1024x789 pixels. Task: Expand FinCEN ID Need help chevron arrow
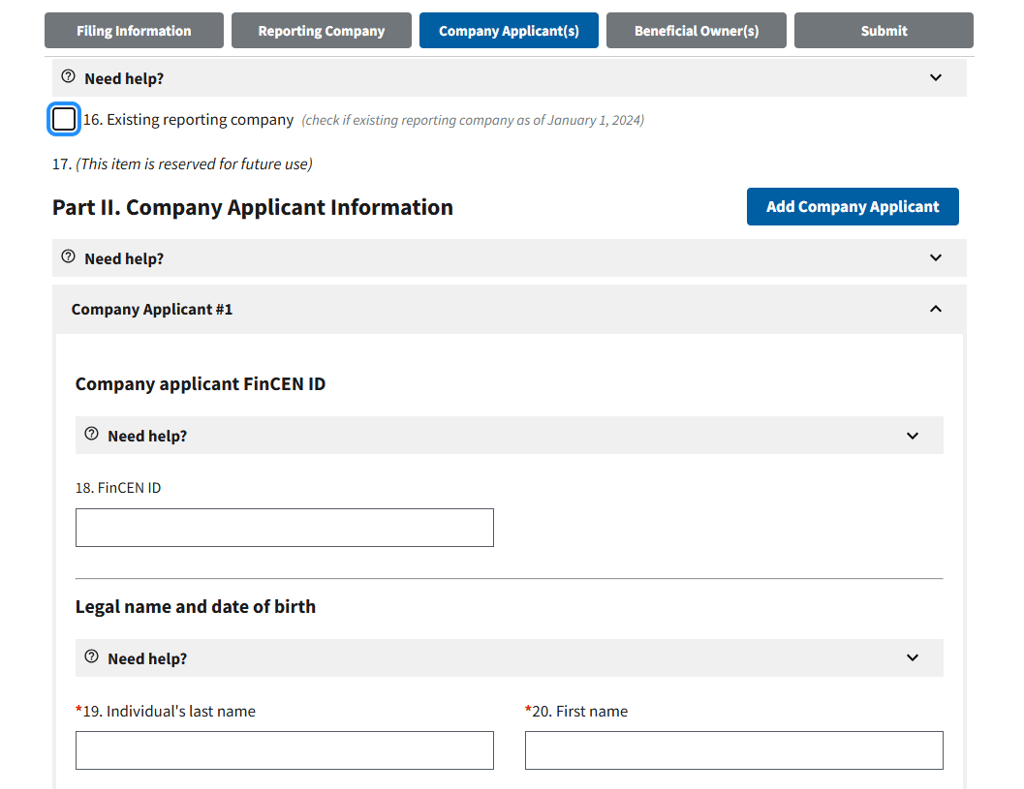912,436
